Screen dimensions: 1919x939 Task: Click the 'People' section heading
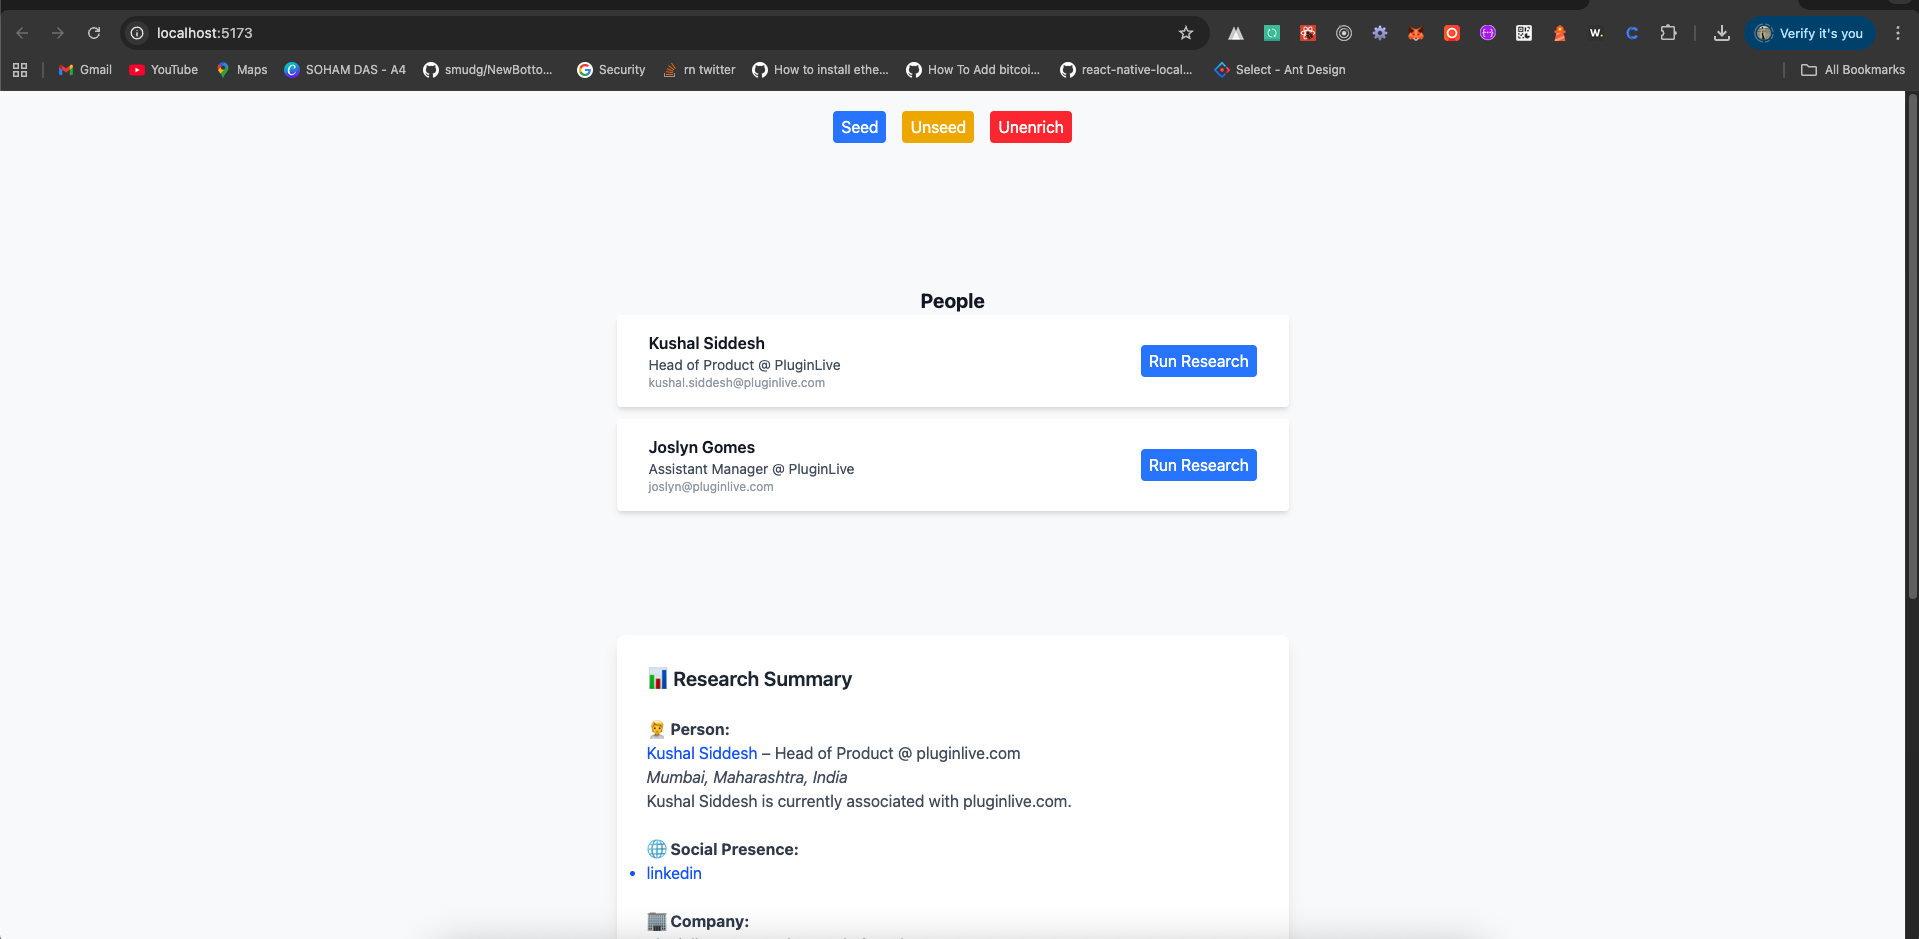(x=952, y=301)
